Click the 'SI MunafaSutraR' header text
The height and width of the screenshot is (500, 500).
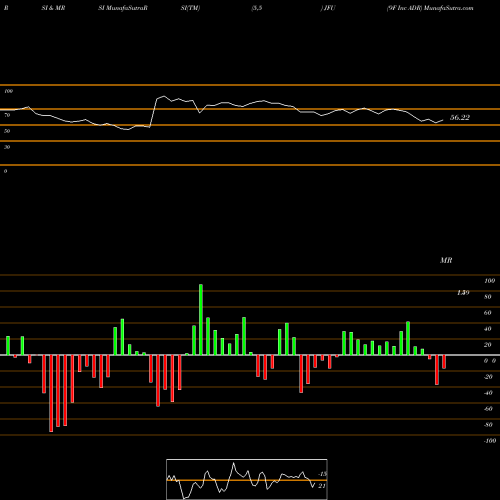(123, 8)
